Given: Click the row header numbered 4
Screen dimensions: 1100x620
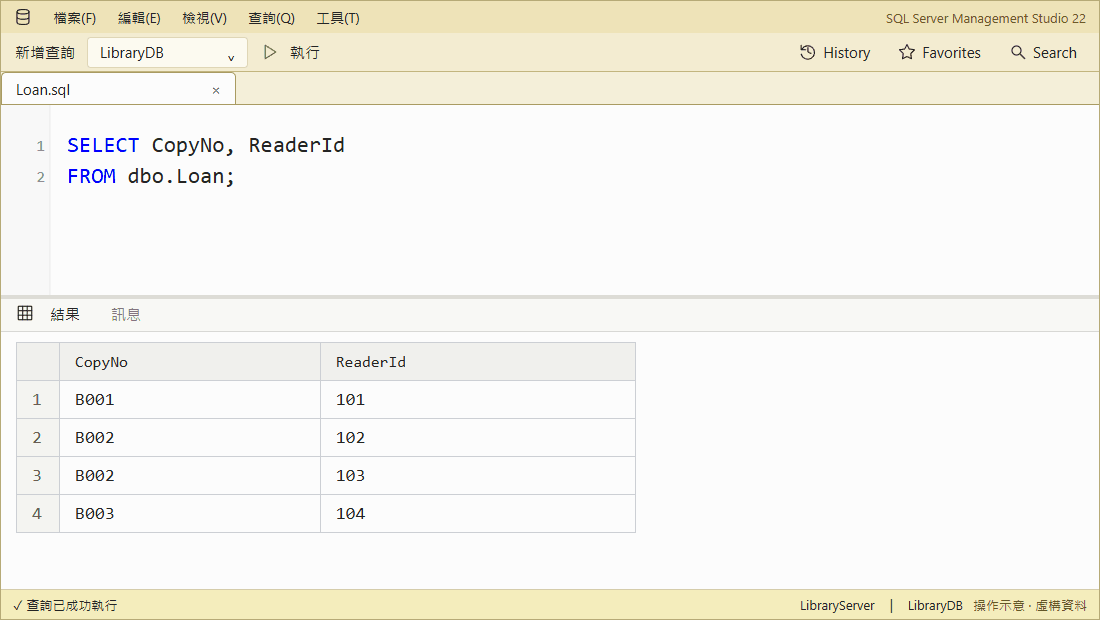Looking at the screenshot, I should coord(38,513).
